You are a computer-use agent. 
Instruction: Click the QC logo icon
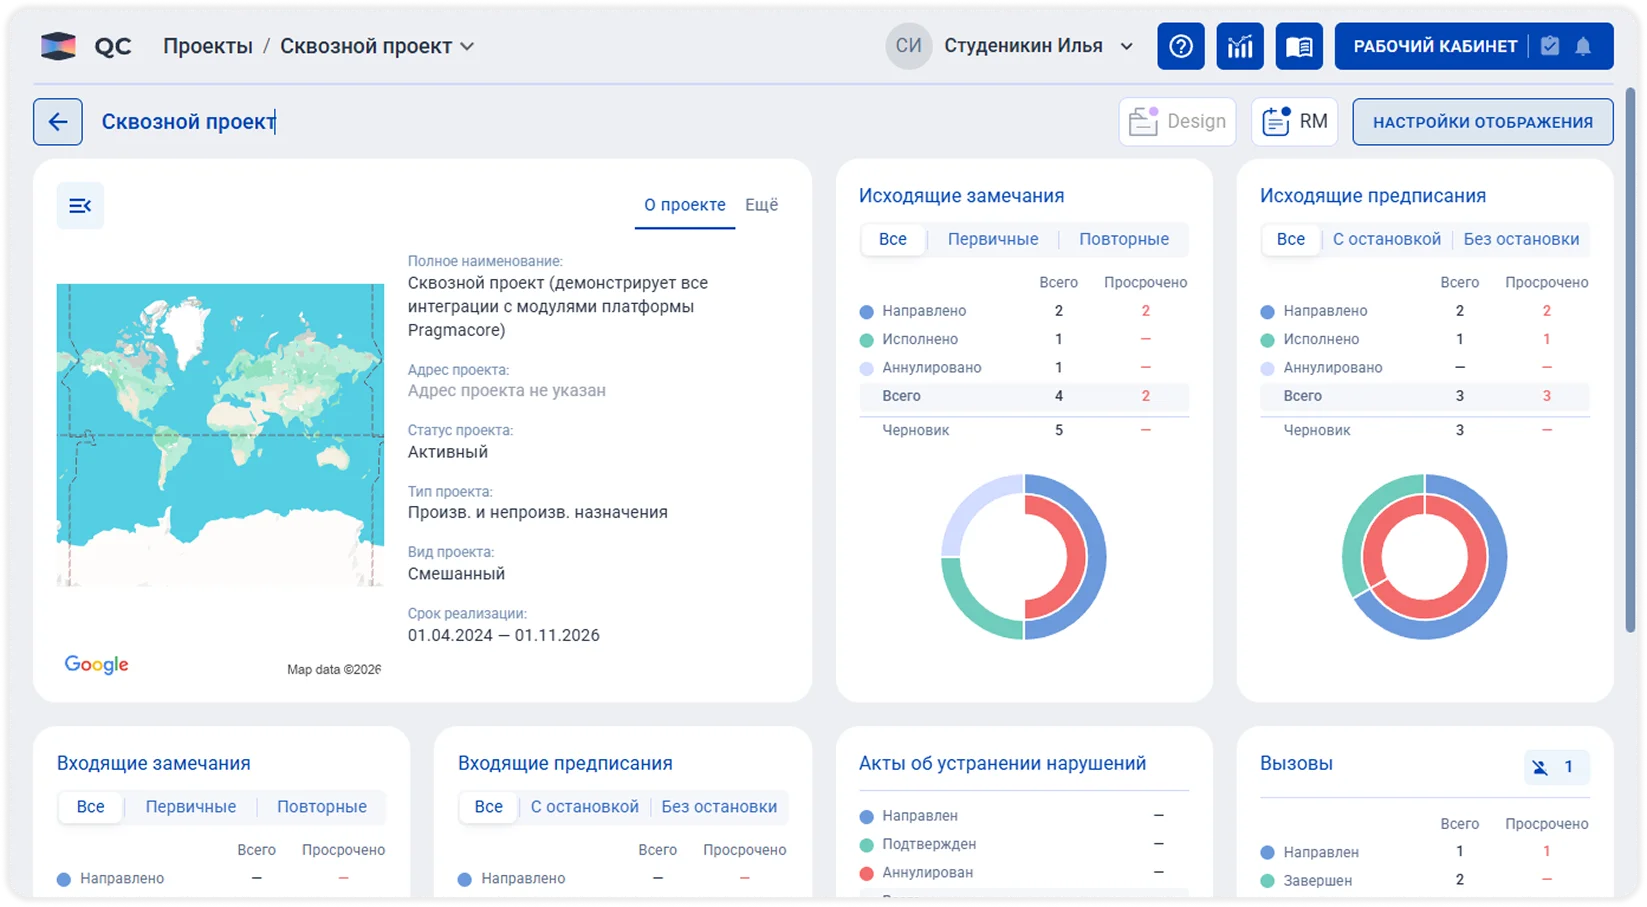(58, 46)
